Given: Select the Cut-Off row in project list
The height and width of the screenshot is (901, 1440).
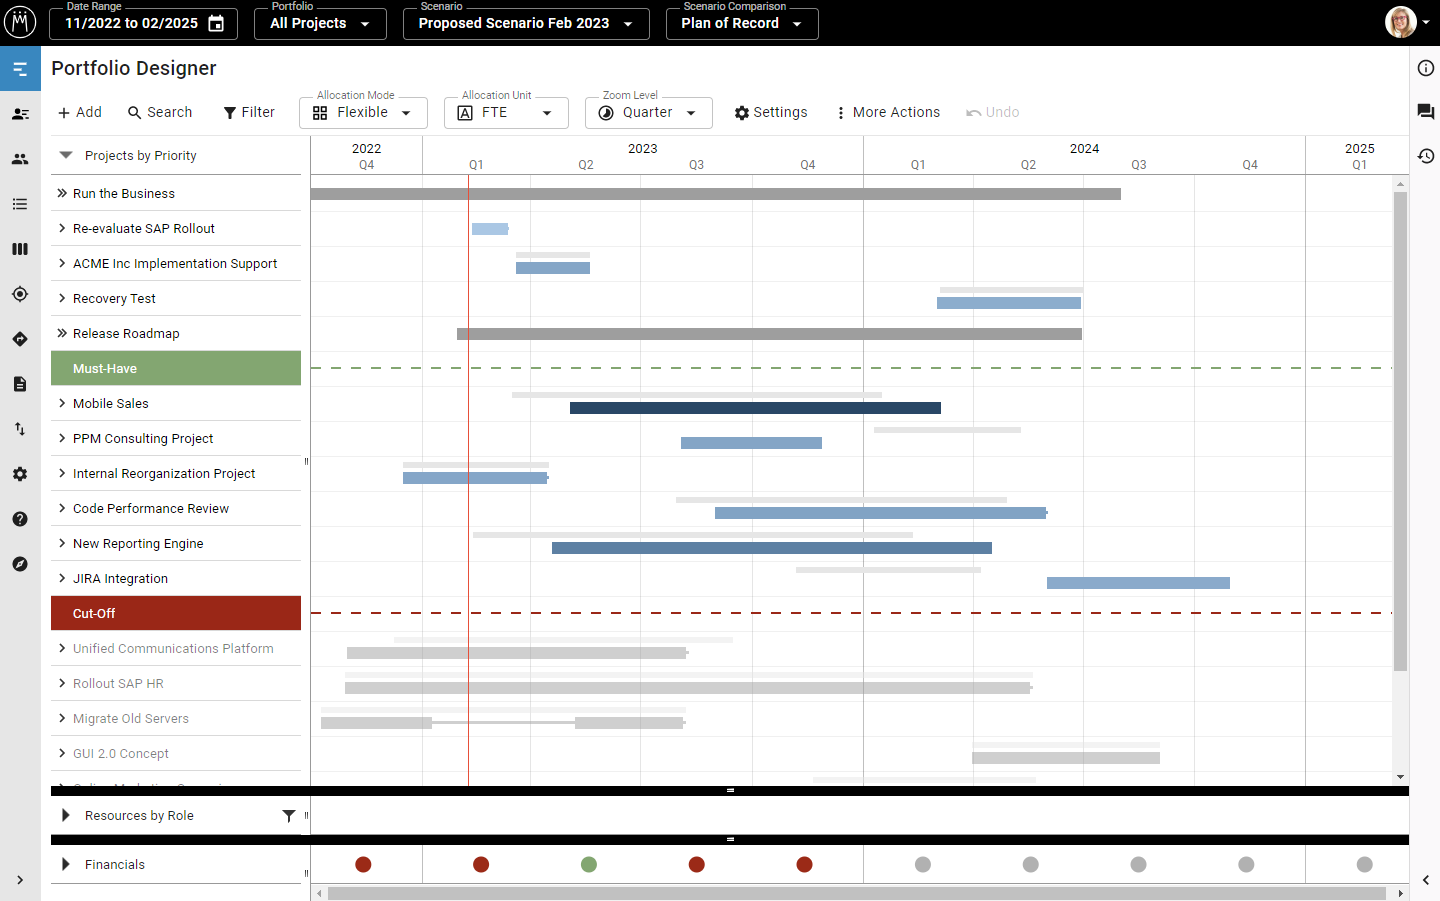Looking at the screenshot, I should (x=176, y=612).
